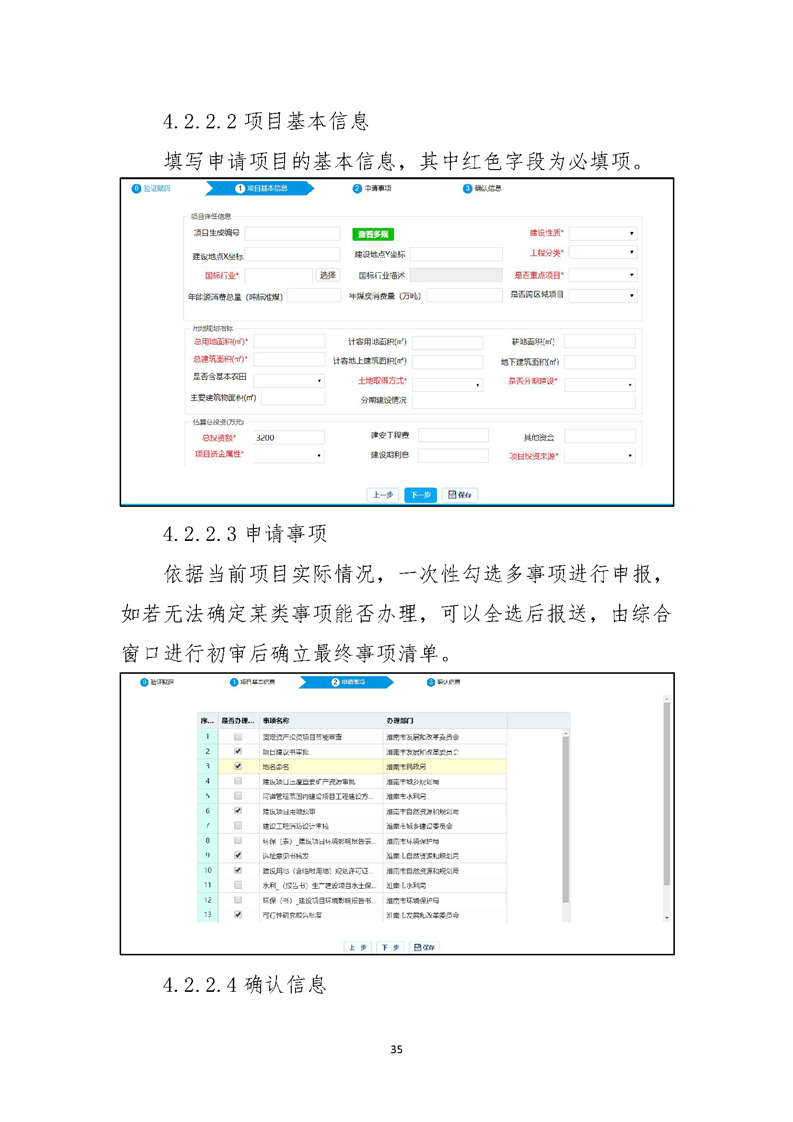Tick the checkbox in item row 1

click(x=238, y=736)
